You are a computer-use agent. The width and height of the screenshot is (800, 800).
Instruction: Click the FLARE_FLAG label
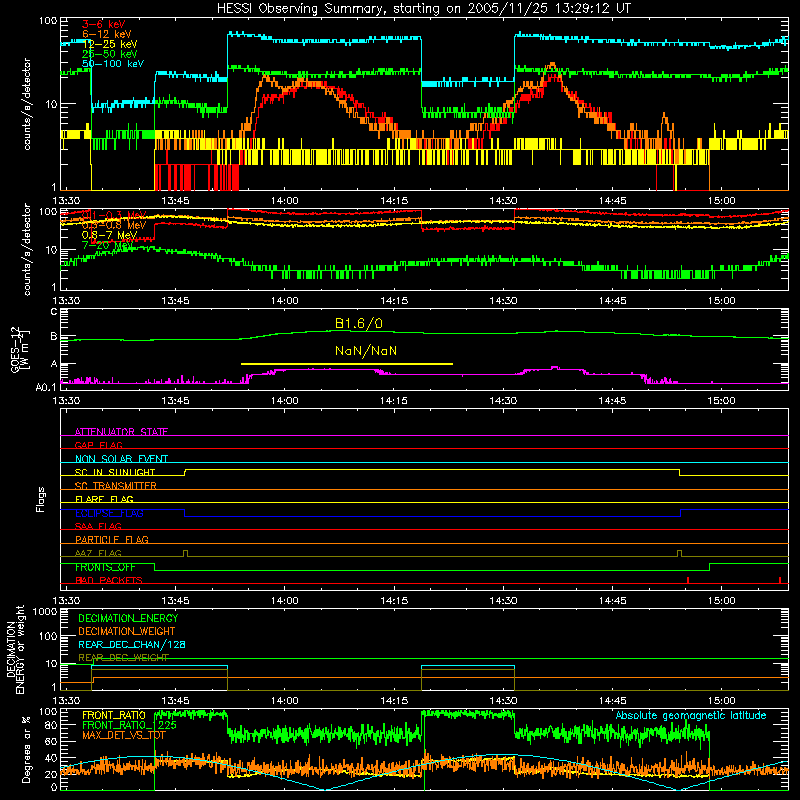click(104, 499)
